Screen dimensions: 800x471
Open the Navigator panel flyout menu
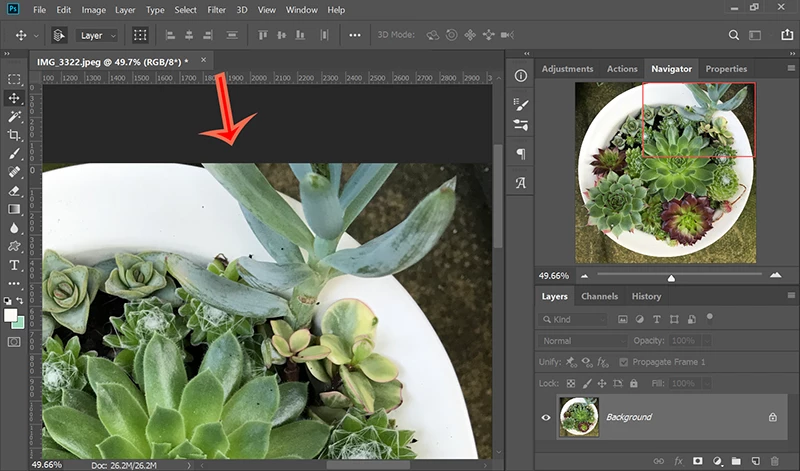(791, 68)
